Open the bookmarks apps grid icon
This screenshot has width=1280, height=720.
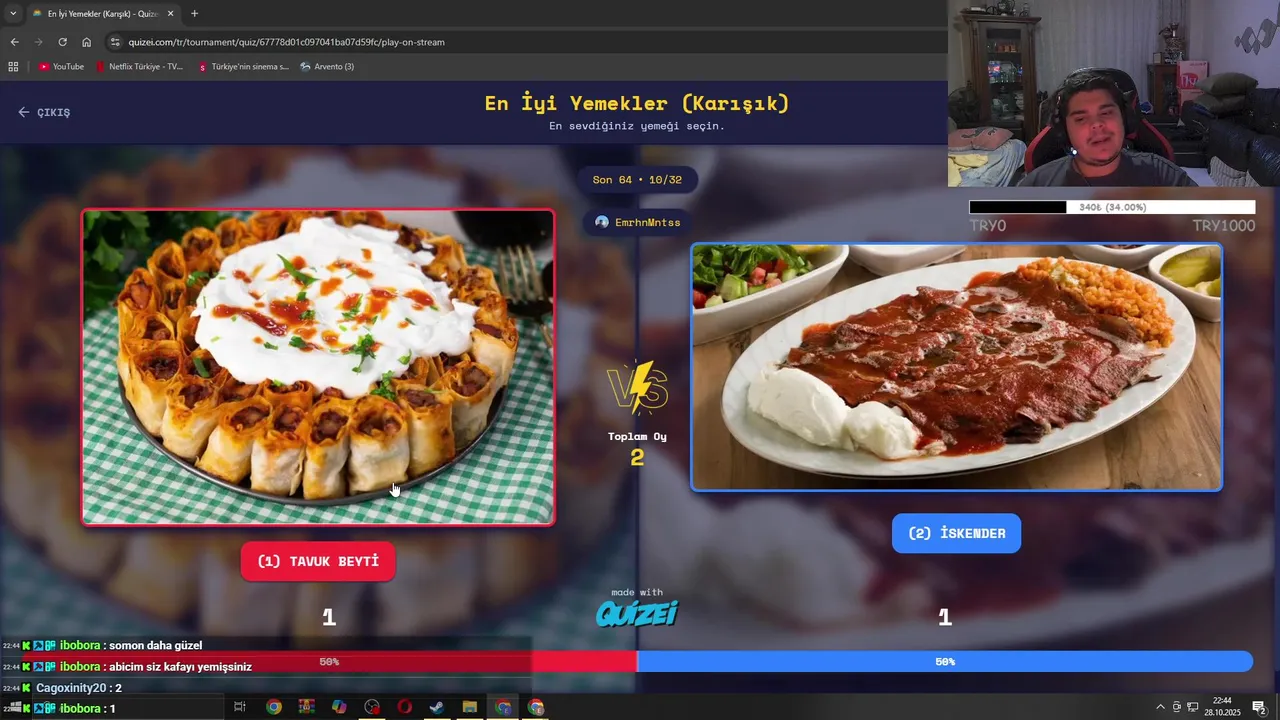[13, 67]
